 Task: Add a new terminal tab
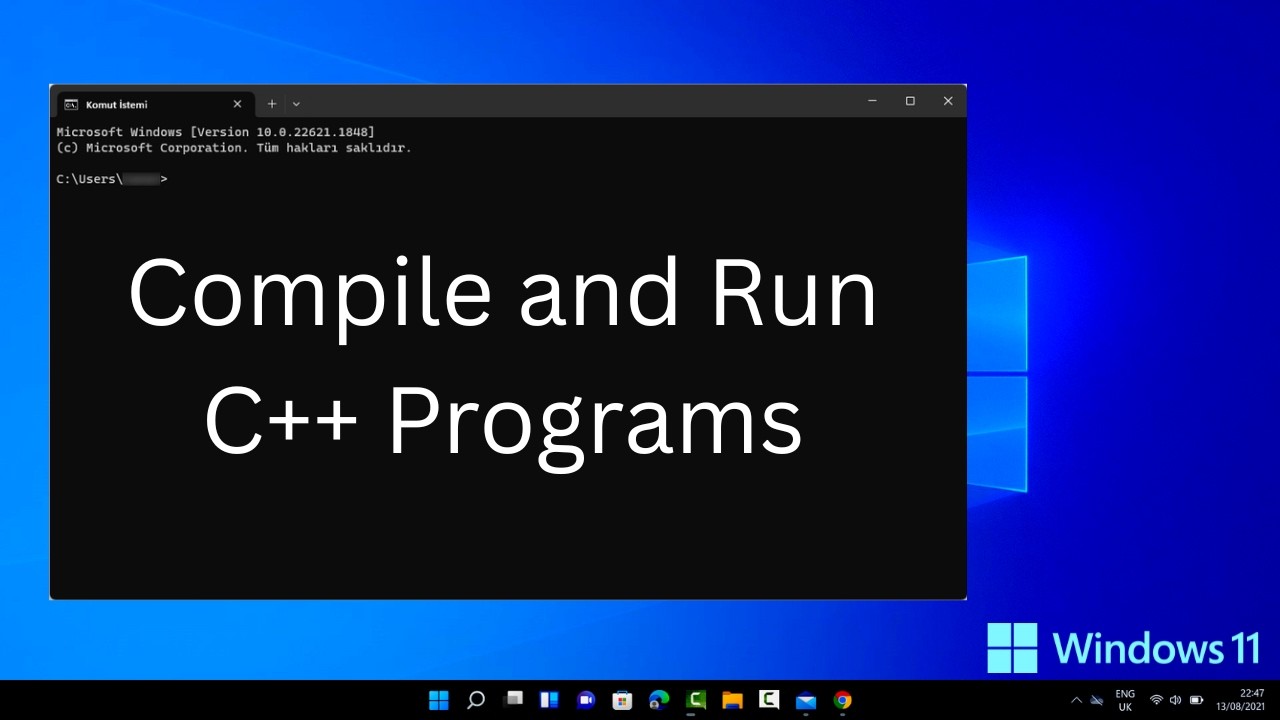click(271, 104)
